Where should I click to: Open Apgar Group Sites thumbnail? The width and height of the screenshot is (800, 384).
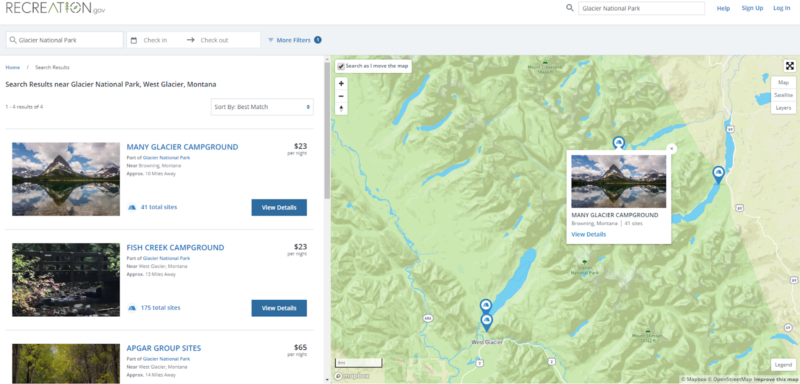coord(66,364)
